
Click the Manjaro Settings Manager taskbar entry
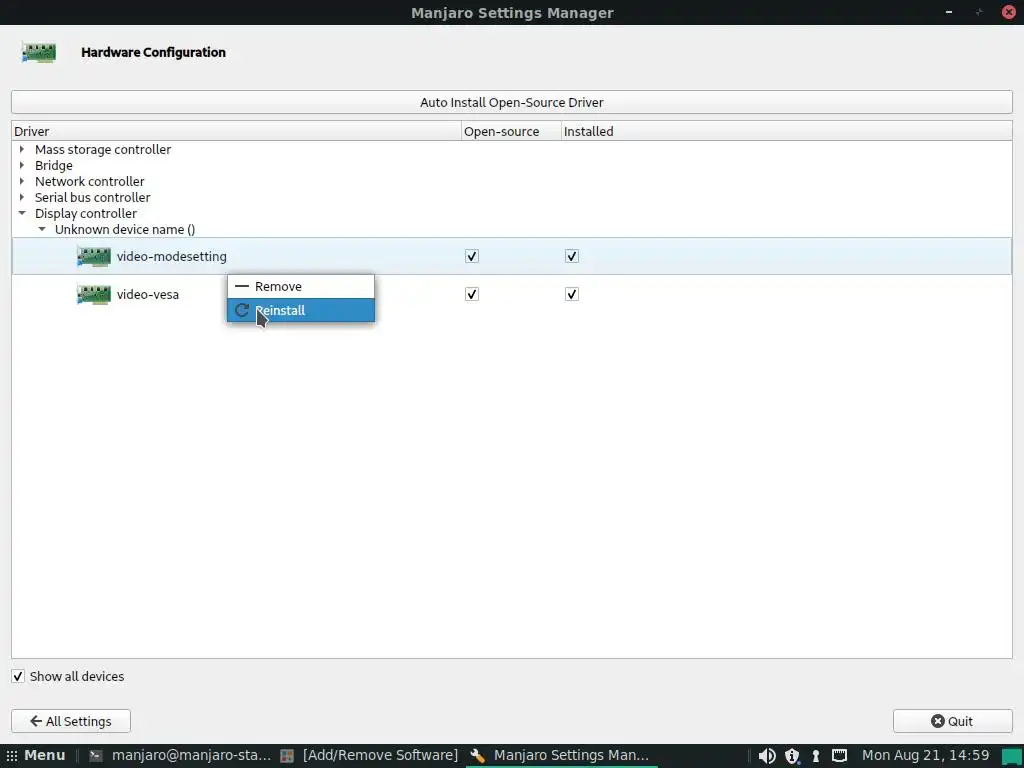click(x=560, y=756)
